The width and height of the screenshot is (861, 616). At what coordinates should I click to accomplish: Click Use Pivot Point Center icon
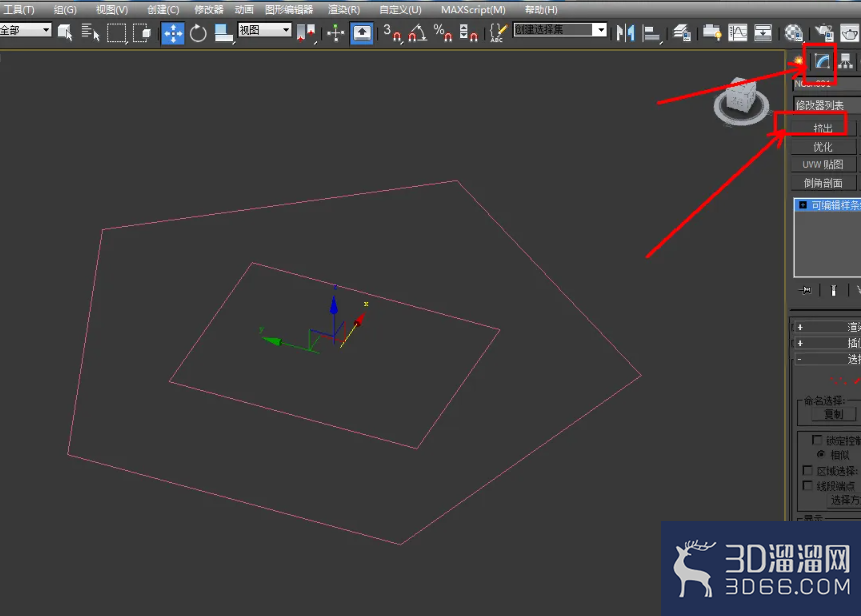click(306, 32)
